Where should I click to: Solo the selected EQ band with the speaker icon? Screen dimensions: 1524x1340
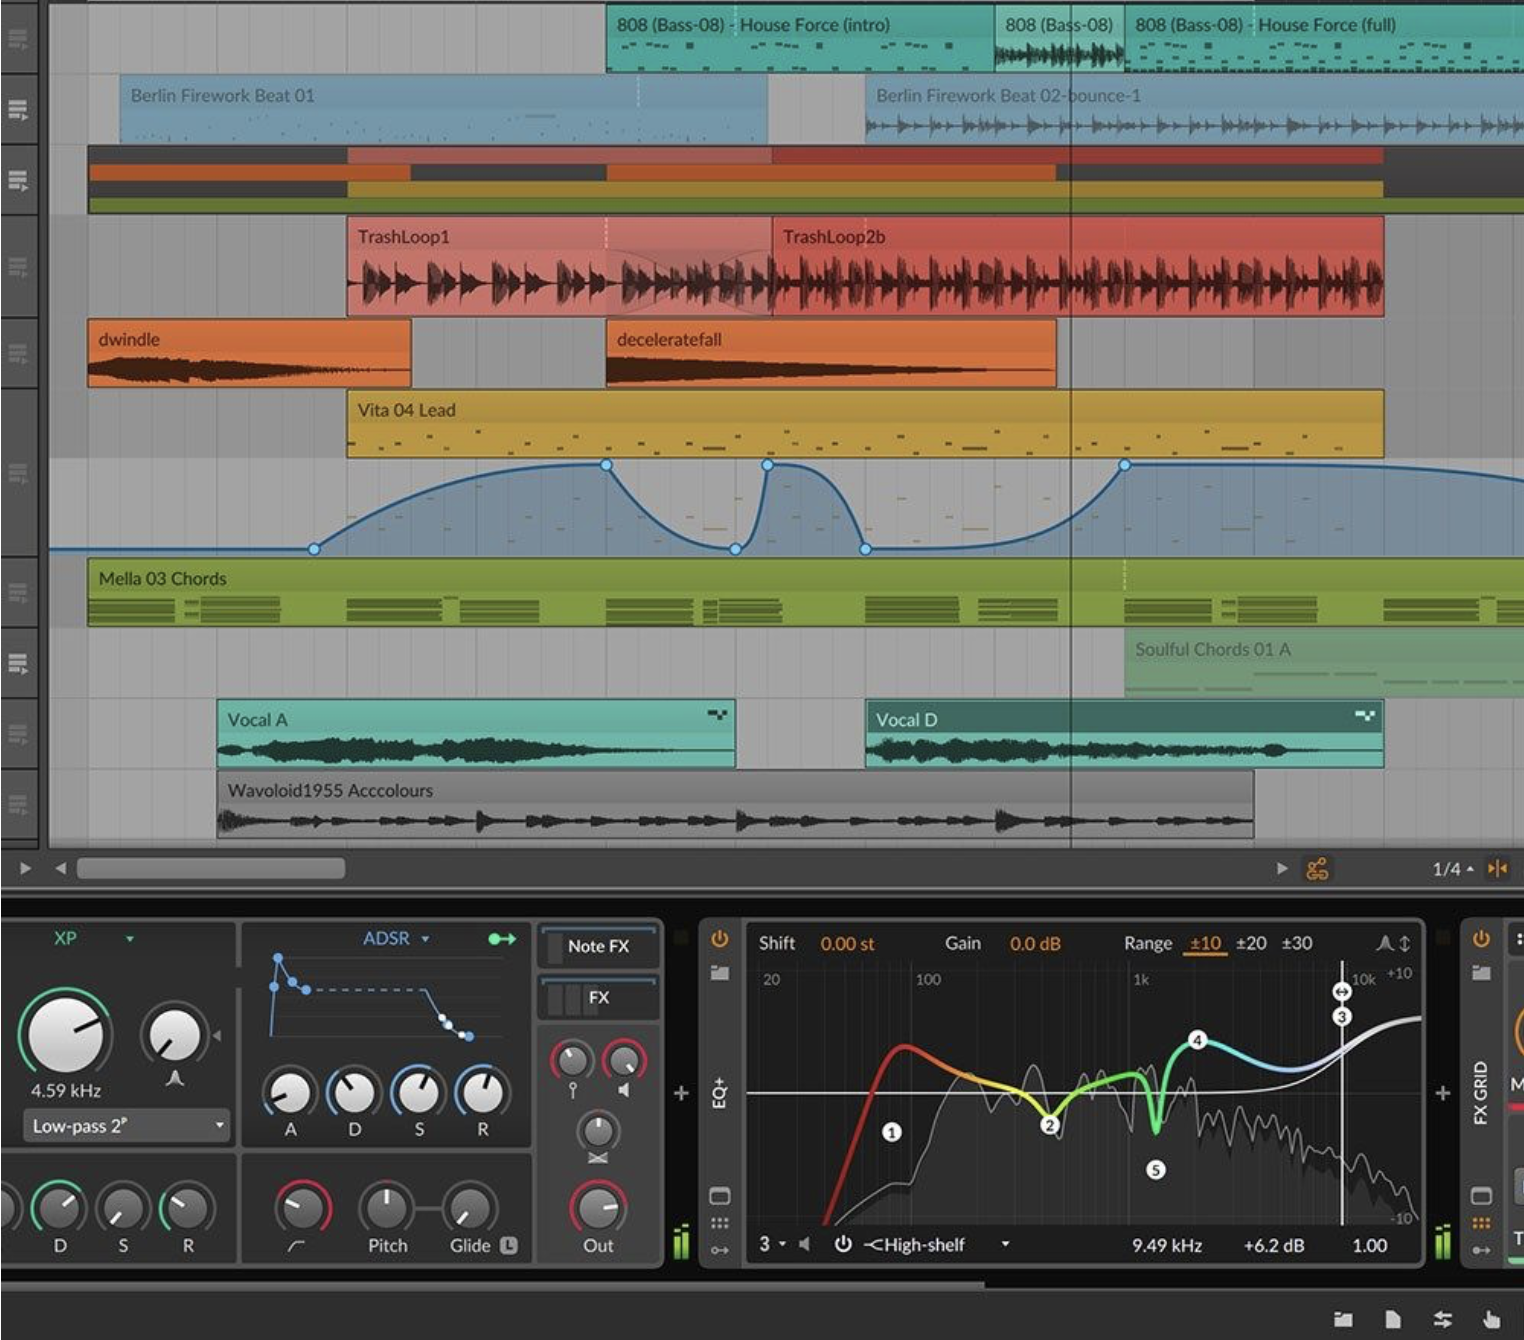click(804, 1244)
